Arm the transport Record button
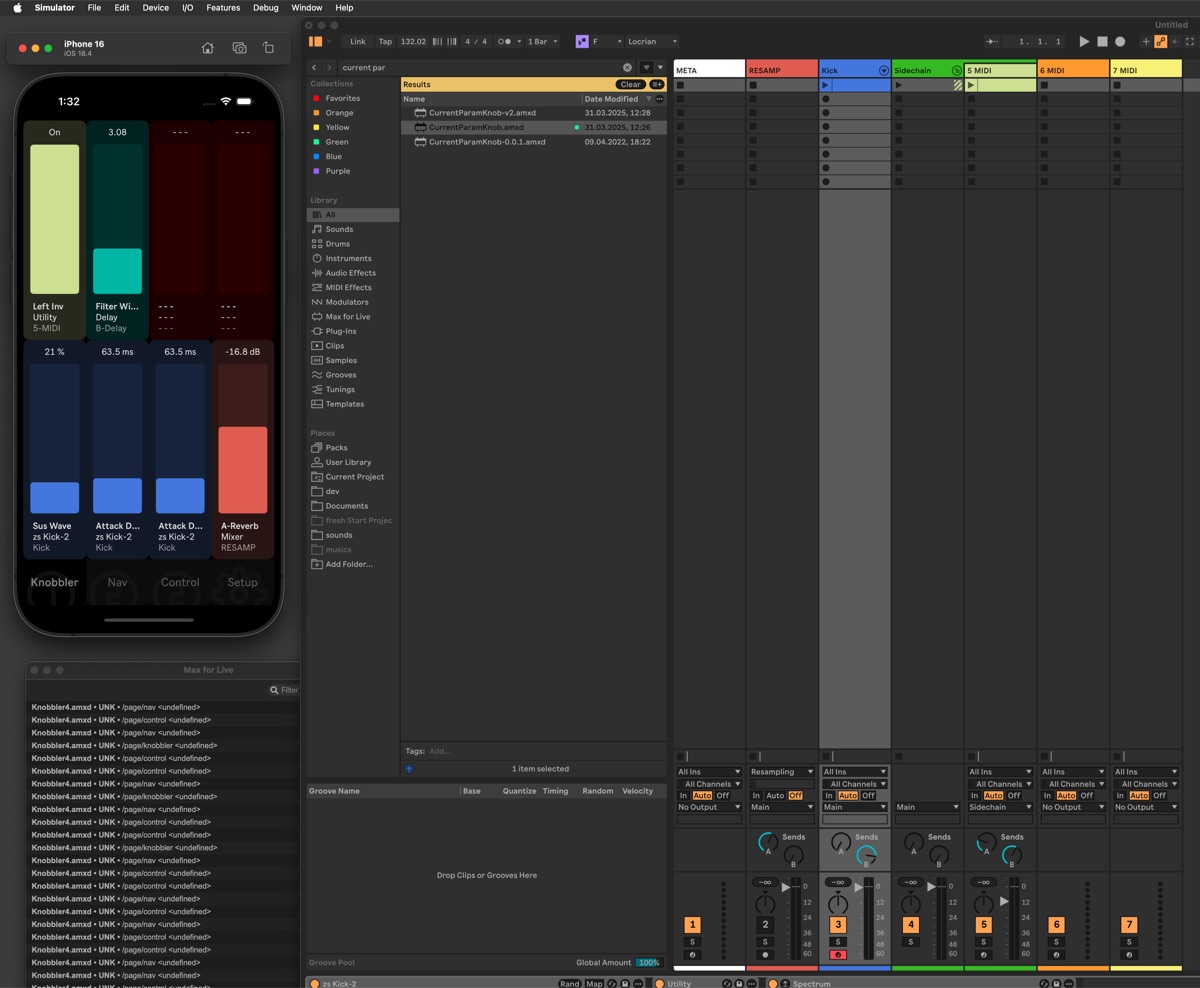 1120,42
